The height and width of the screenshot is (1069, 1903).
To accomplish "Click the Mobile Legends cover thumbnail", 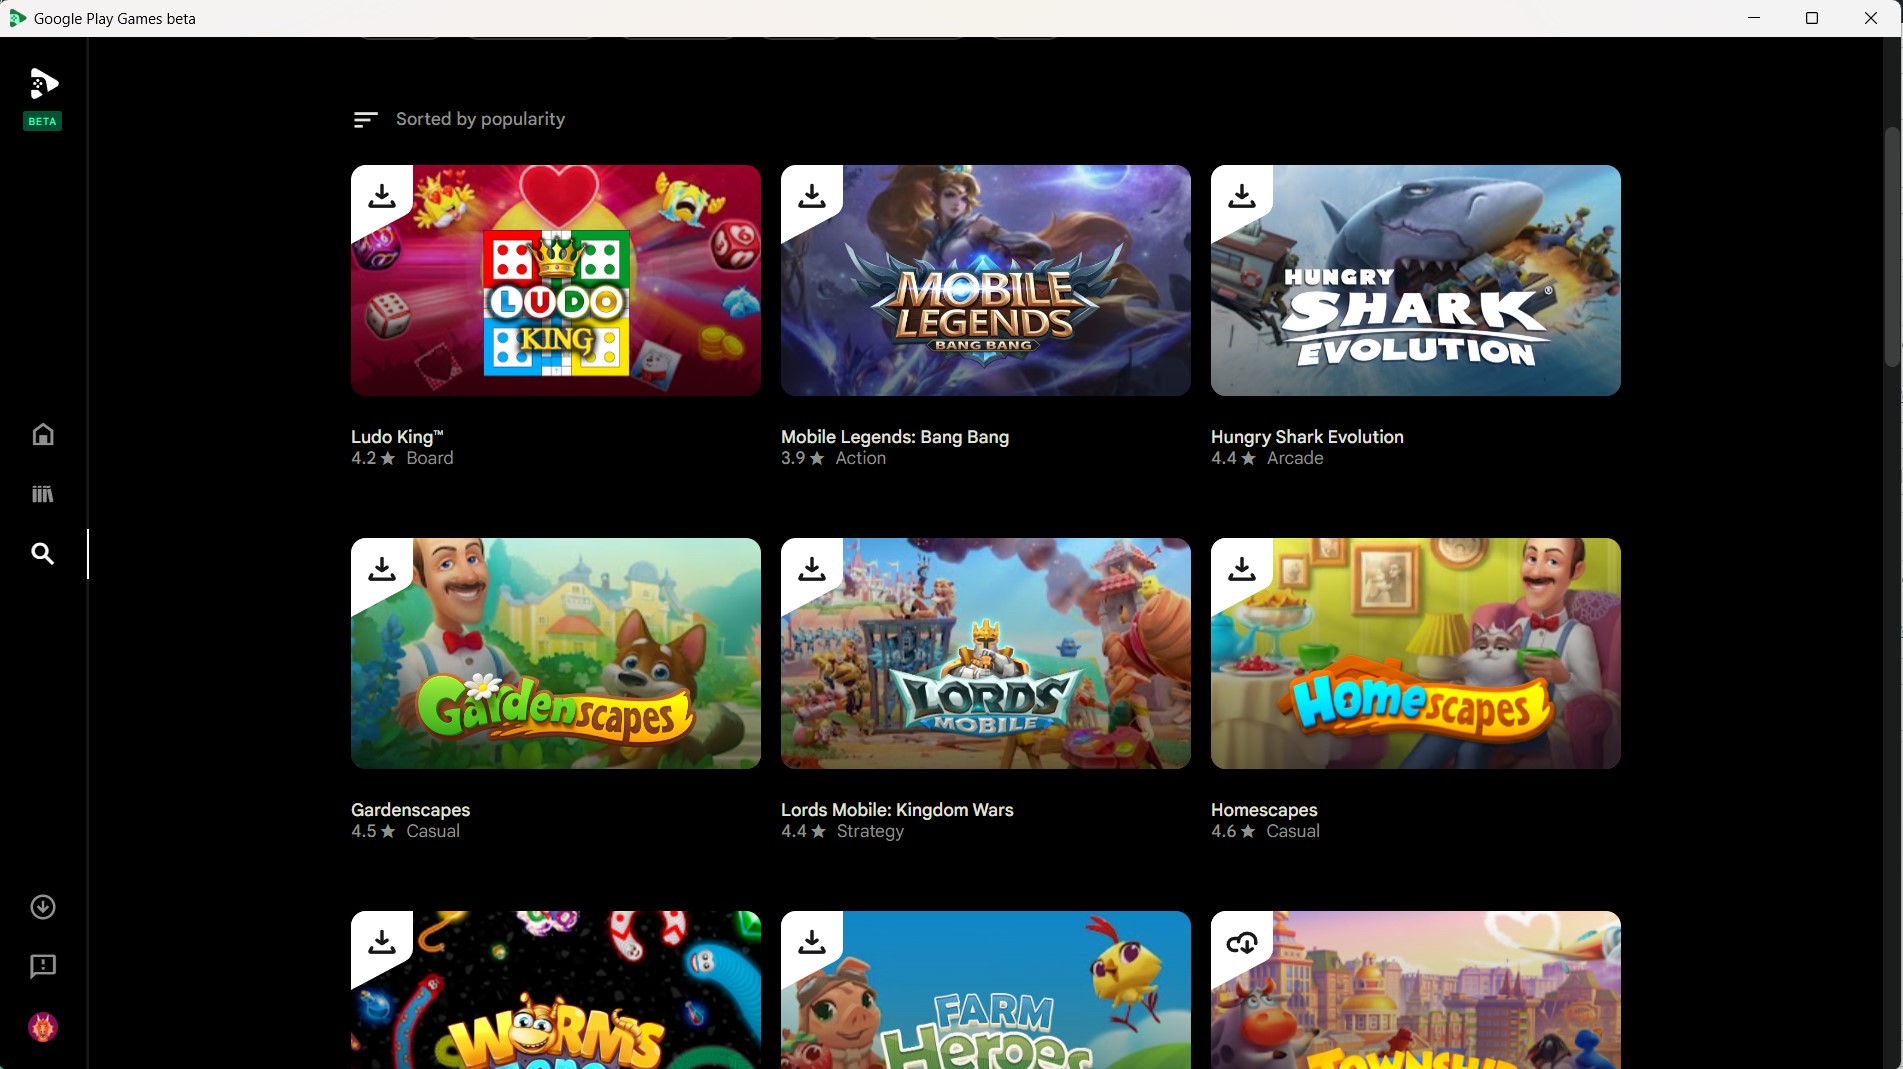I will click(x=985, y=281).
